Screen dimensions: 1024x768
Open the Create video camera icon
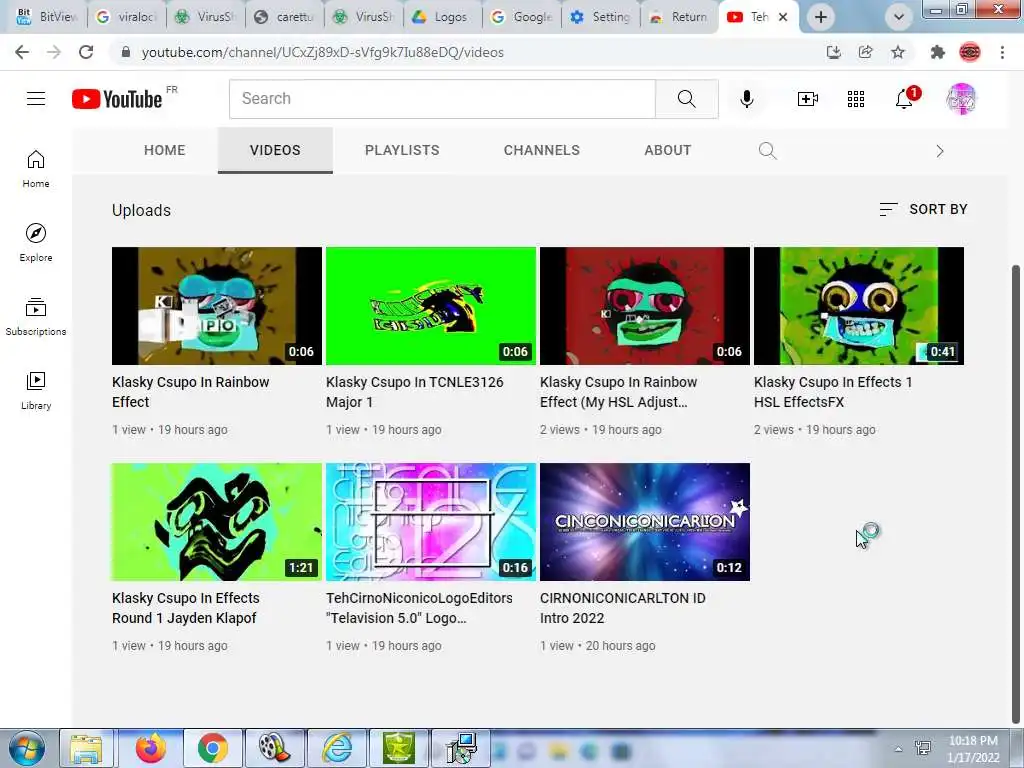click(x=807, y=99)
